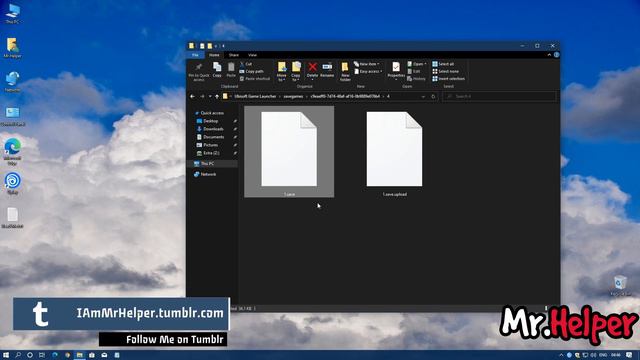This screenshot has height=360, width=640.
Task: Select the 1.save file
Action: [x=289, y=152]
